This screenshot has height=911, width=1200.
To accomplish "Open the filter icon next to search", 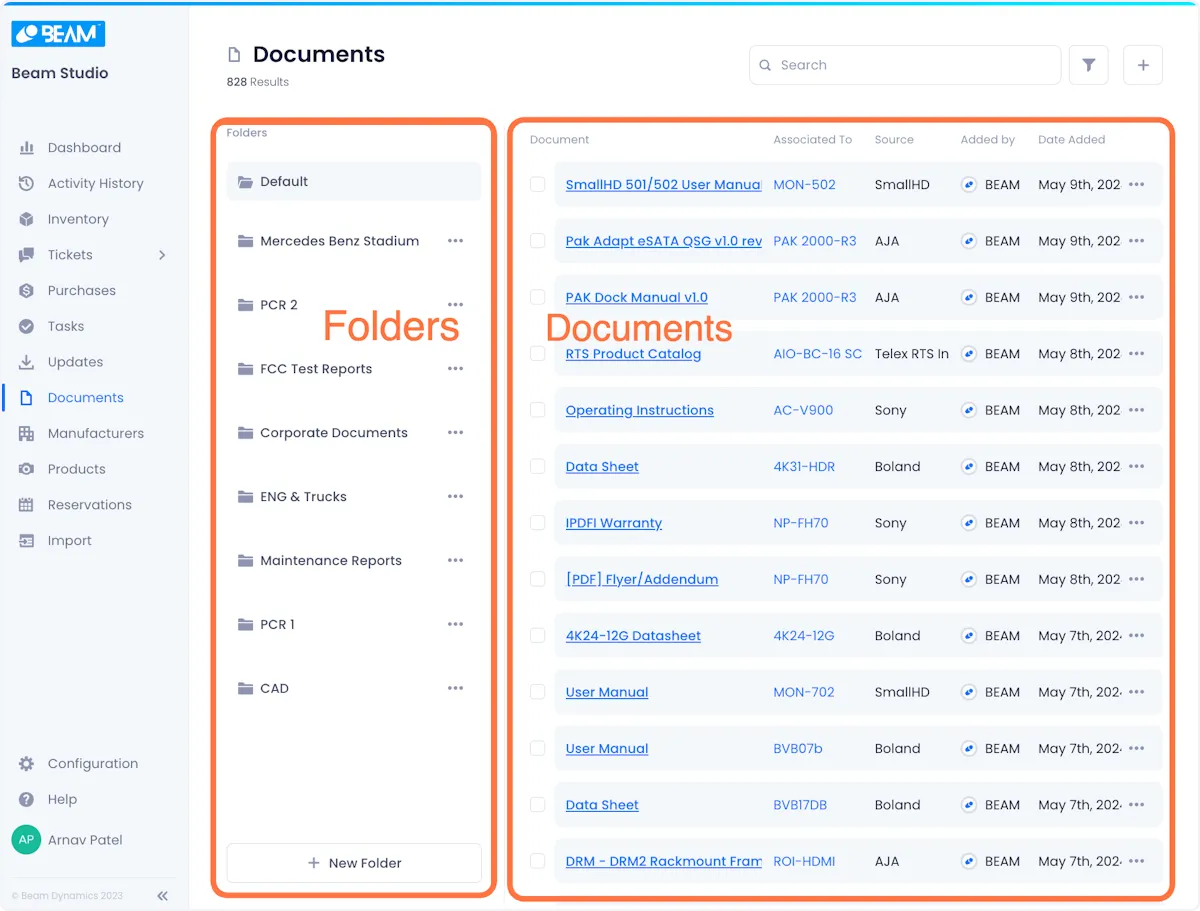I will pos(1088,65).
